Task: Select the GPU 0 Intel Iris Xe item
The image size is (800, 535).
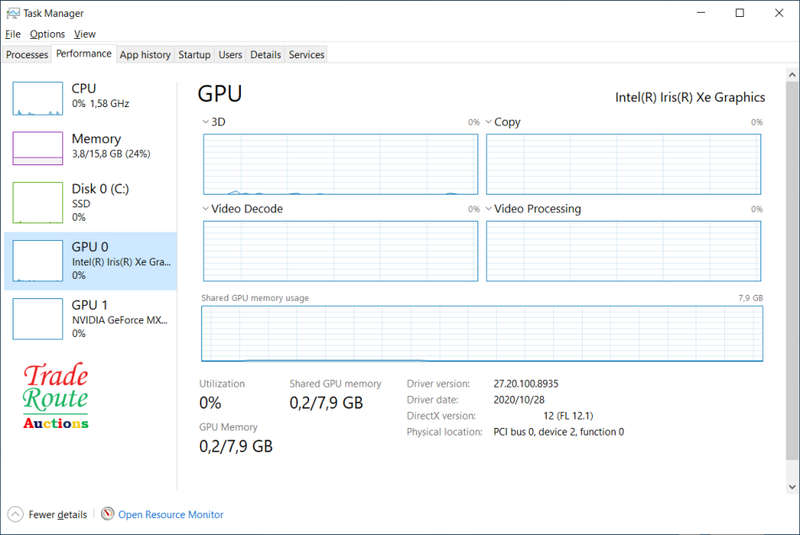Action: [91, 261]
